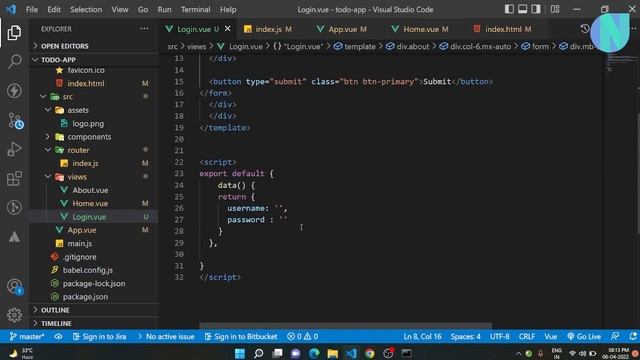Click the master branch indicator
Image resolution: width=640 pixels, height=360 pixels.
click(x=27, y=336)
